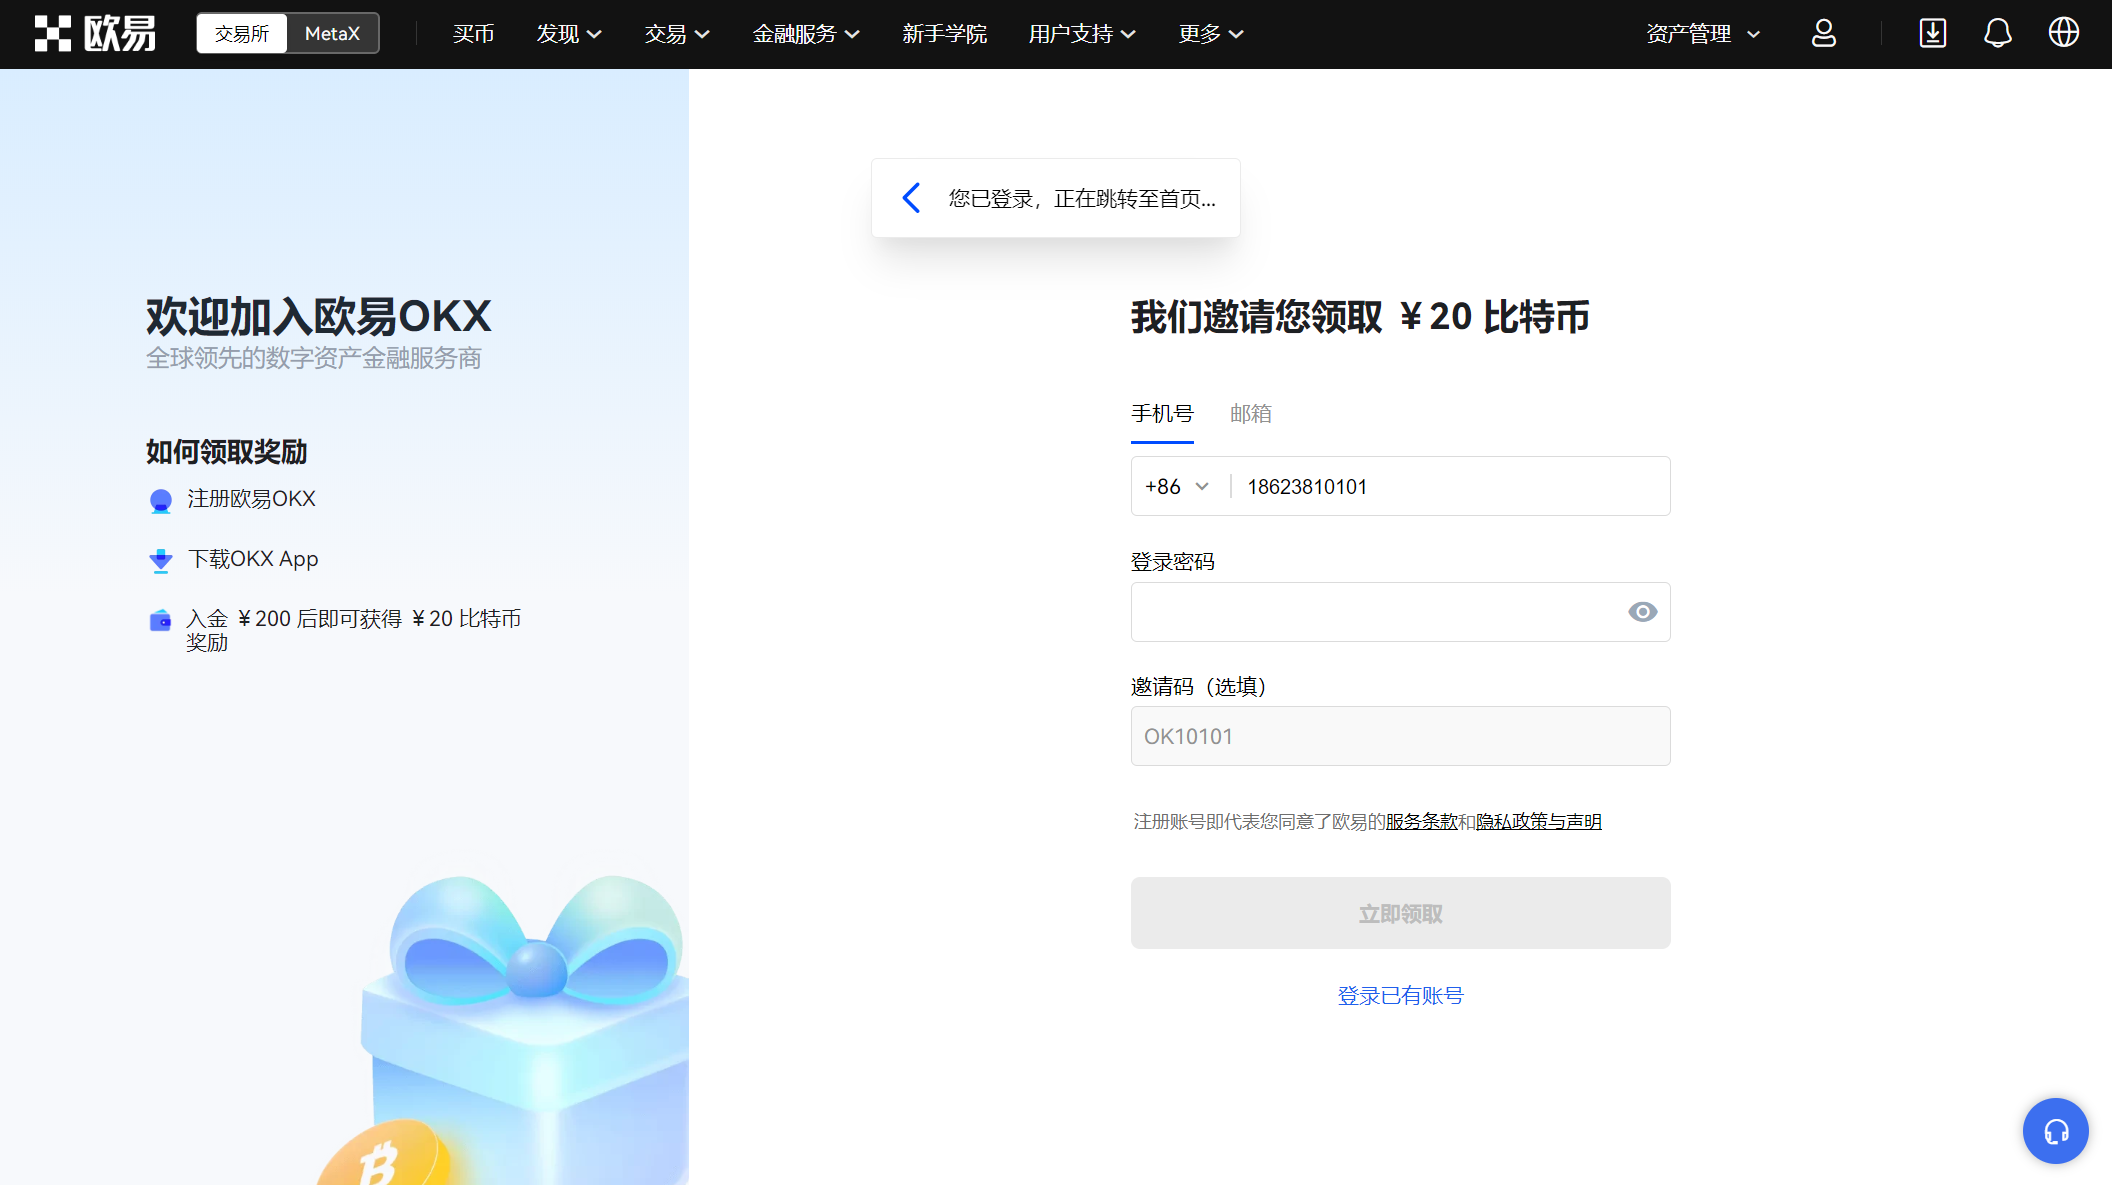Click the 注册欧易OKX step text
The image size is (2112, 1185).
[x=251, y=499]
